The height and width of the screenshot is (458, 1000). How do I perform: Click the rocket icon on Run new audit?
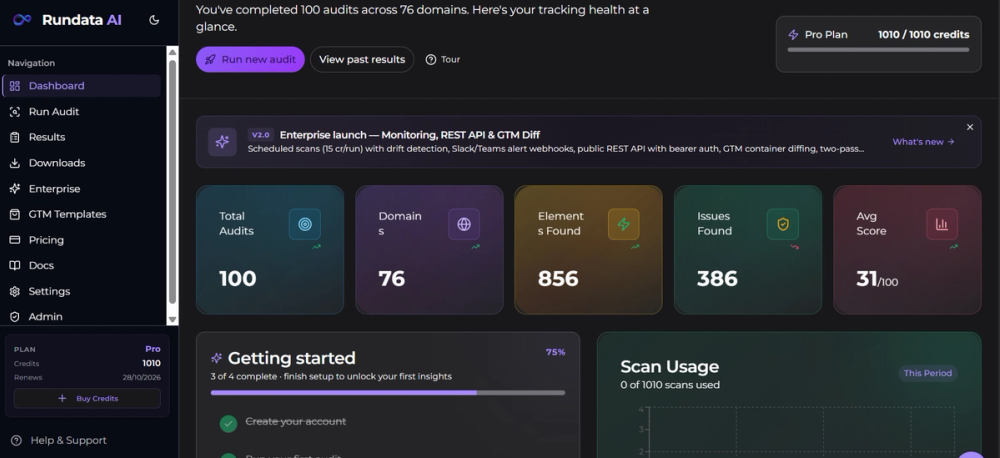pyautogui.click(x=210, y=59)
